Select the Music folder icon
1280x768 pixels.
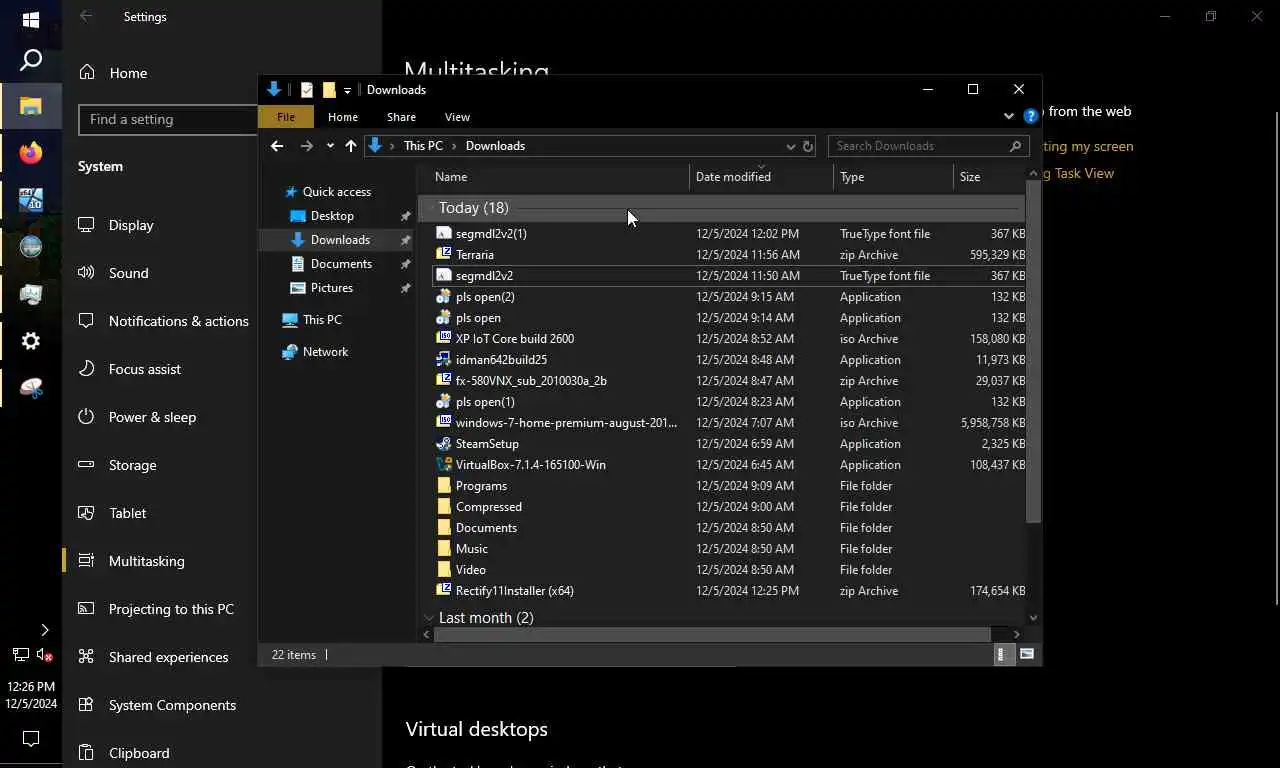[444, 548]
